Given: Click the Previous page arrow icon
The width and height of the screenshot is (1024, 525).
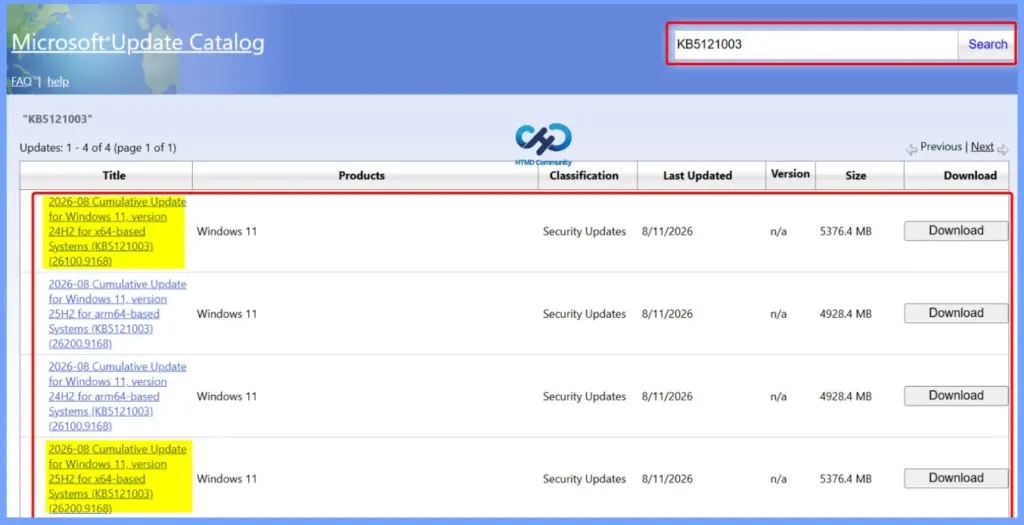Looking at the screenshot, I should click(x=911, y=150).
